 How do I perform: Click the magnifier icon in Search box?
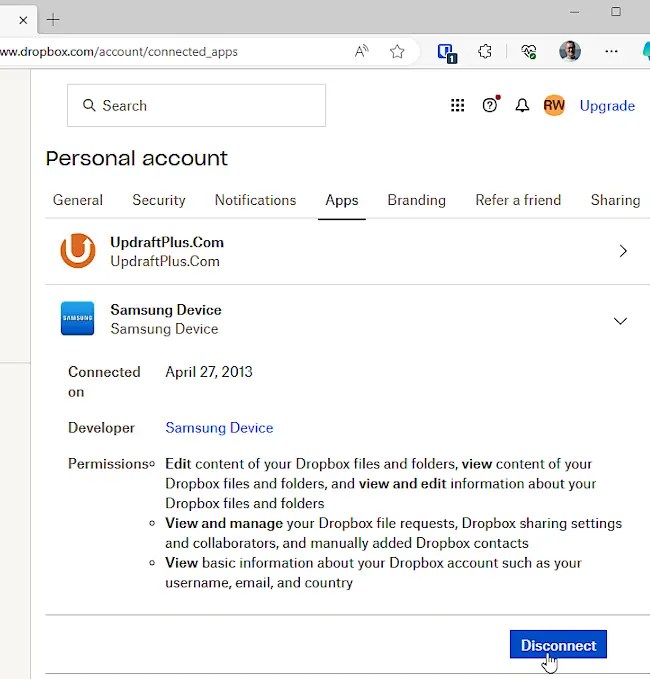(89, 105)
